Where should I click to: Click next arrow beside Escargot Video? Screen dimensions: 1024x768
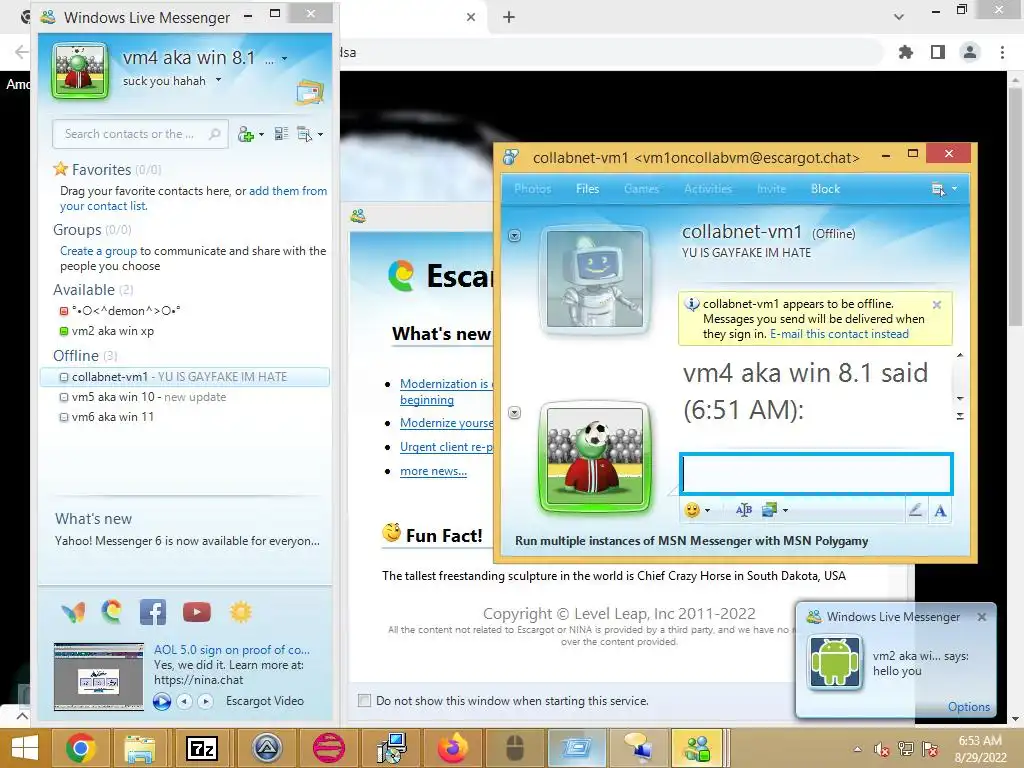[x=205, y=701]
